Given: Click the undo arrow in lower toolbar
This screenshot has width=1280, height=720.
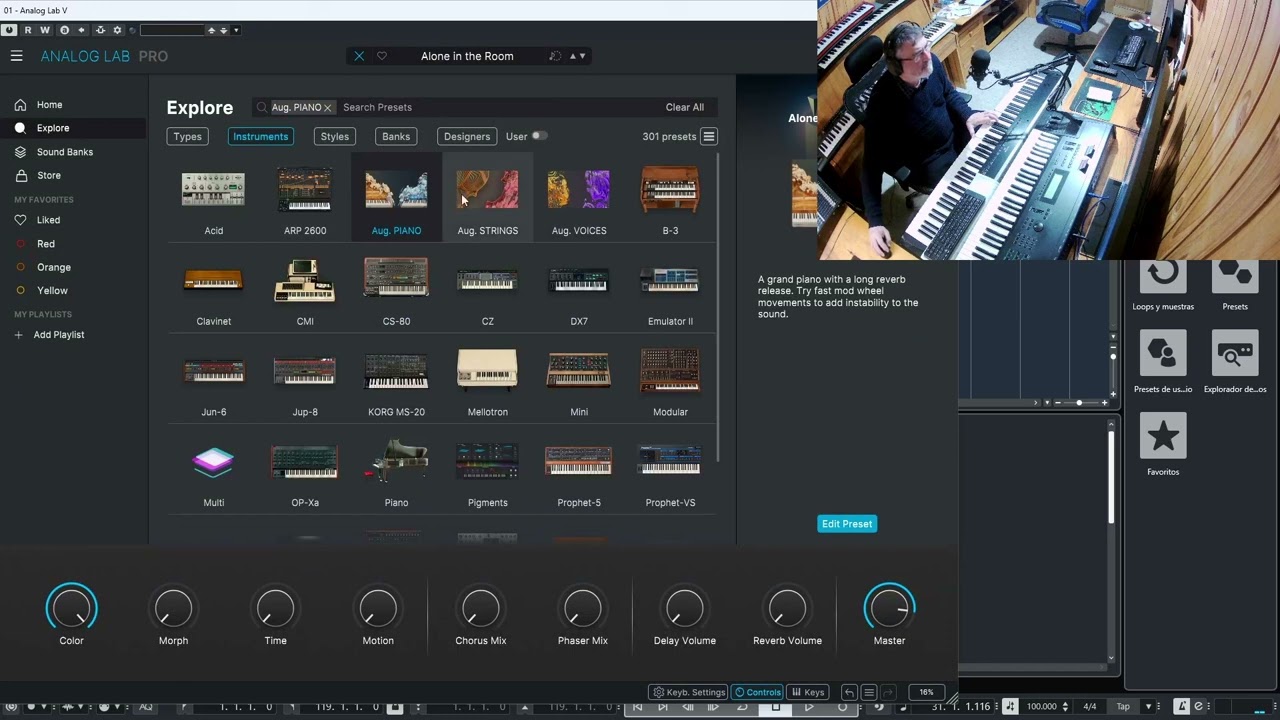Looking at the screenshot, I should coord(849,692).
